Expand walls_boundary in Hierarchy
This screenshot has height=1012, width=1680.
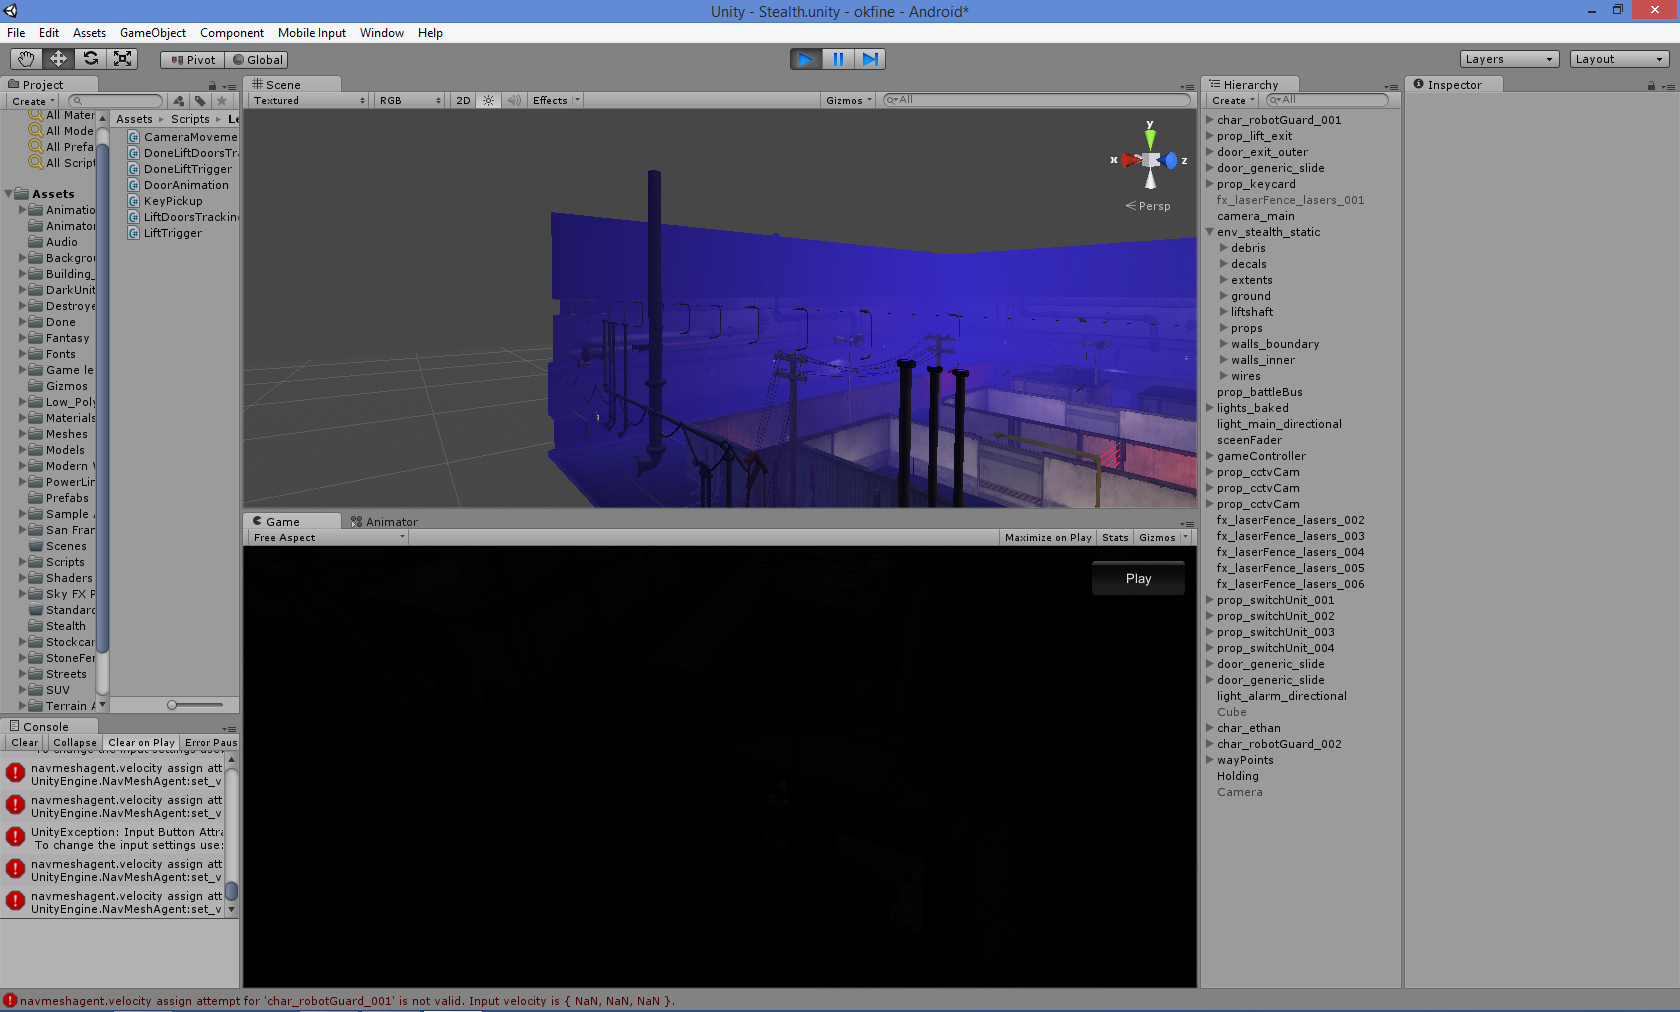coord(1223,344)
